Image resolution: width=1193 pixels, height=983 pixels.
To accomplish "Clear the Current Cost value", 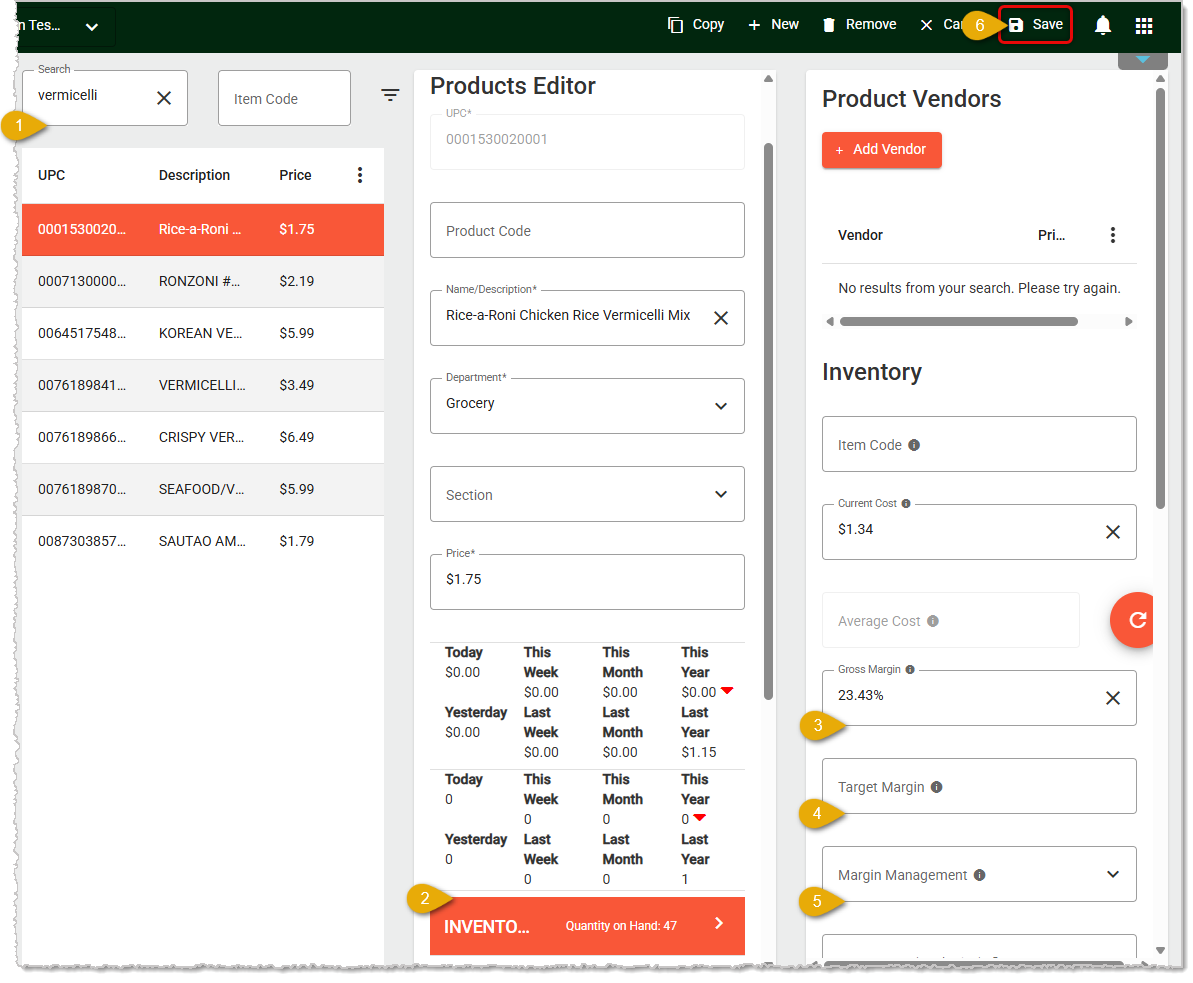I will click(x=1112, y=533).
